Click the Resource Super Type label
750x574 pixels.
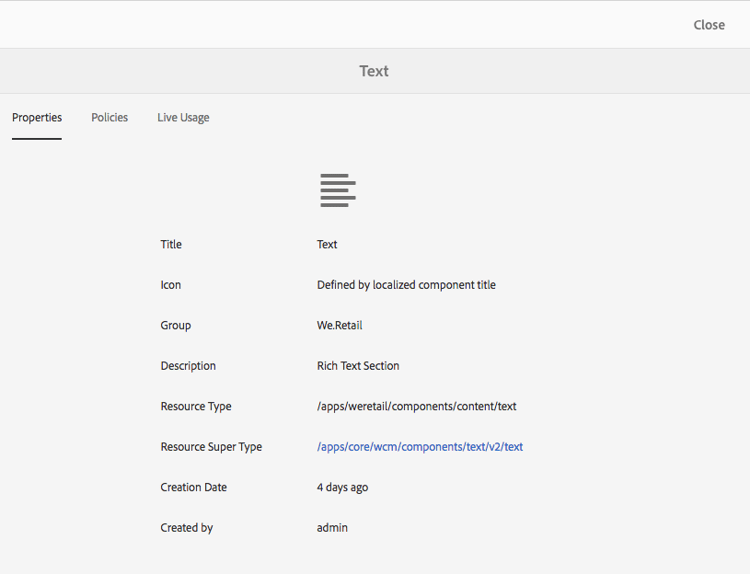(x=211, y=447)
